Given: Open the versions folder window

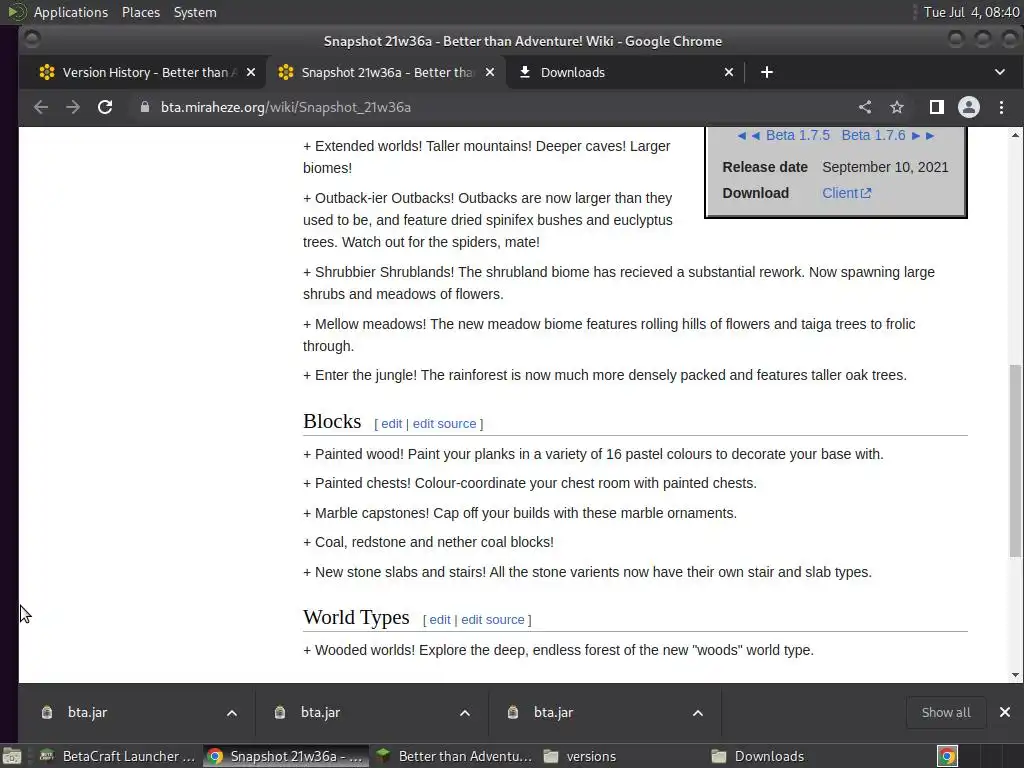Looking at the screenshot, I should pyautogui.click(x=620, y=756).
